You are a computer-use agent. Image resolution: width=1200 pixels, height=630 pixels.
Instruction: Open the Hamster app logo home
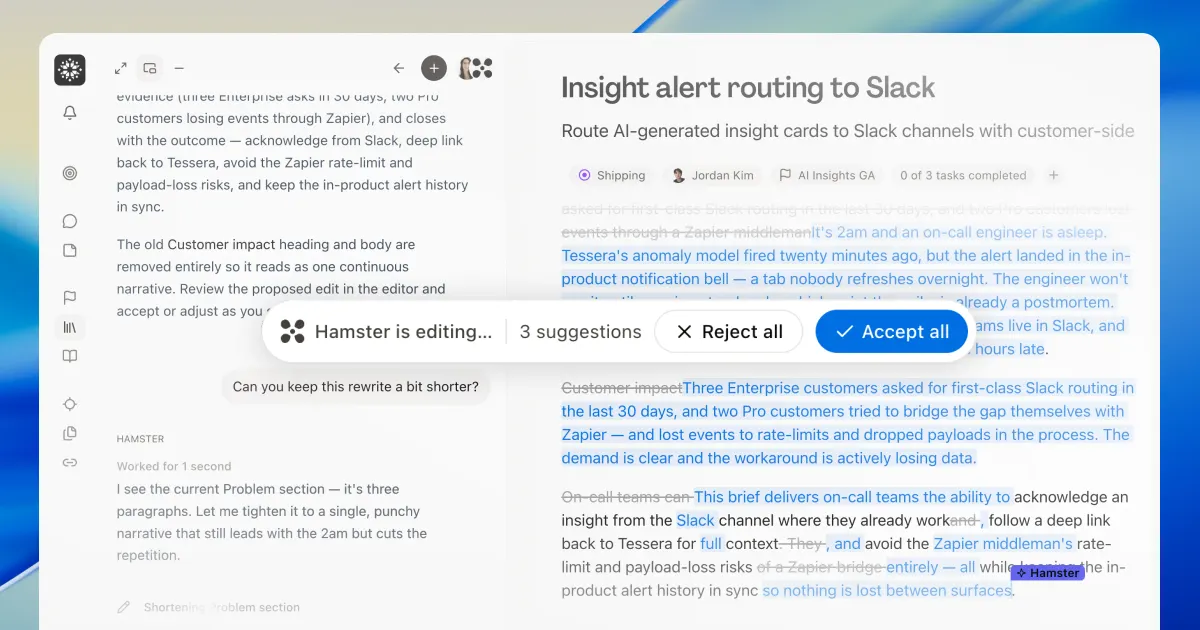click(70, 69)
